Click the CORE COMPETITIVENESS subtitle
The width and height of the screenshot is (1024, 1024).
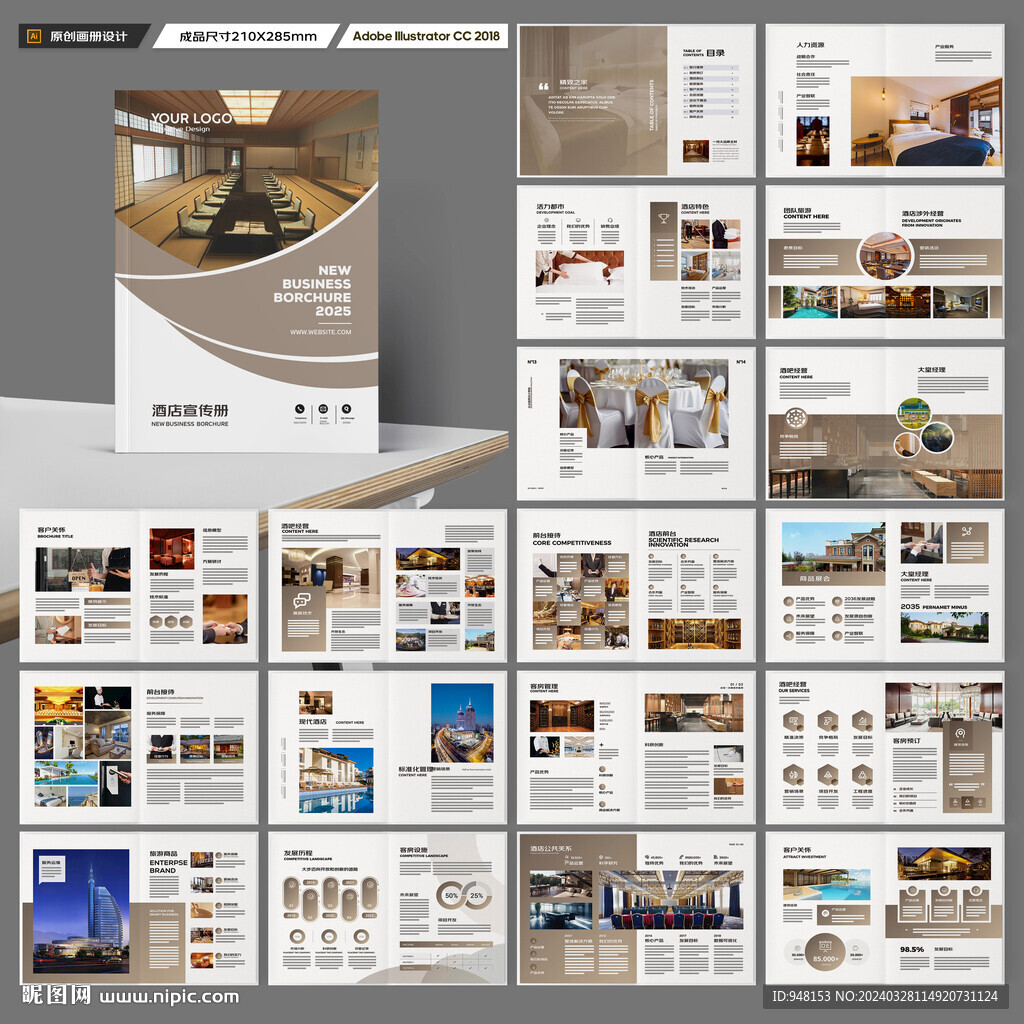click(x=572, y=543)
